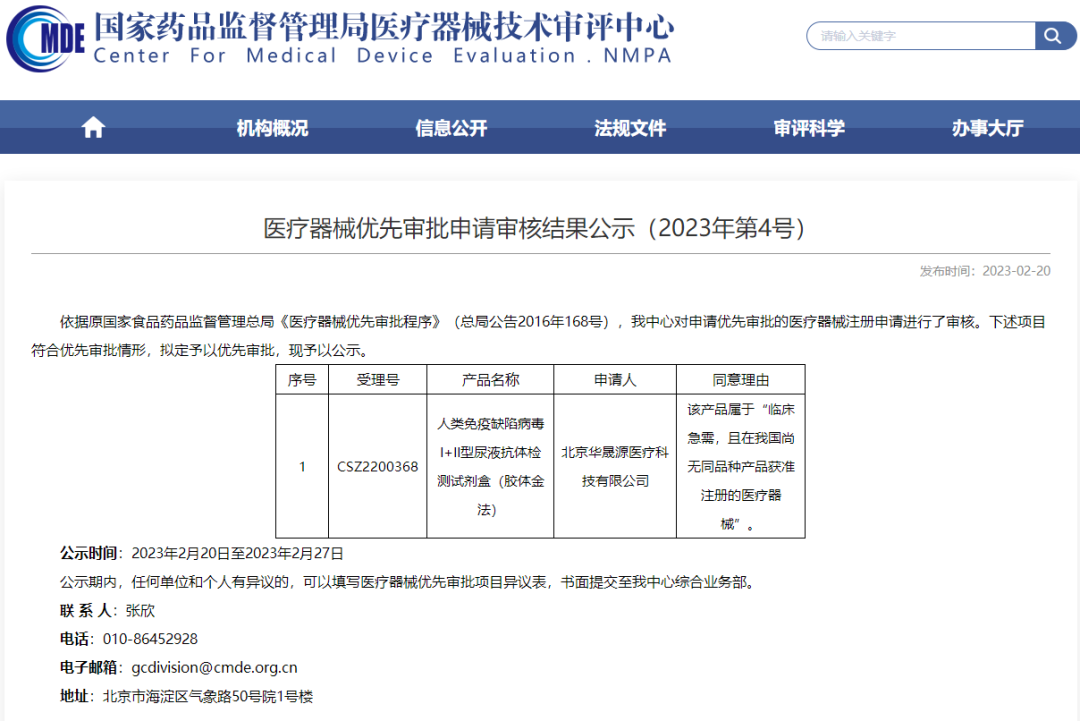Image resolution: width=1080 pixels, height=721 pixels.
Task: Open the 机构概况 menu
Action: coord(272,128)
